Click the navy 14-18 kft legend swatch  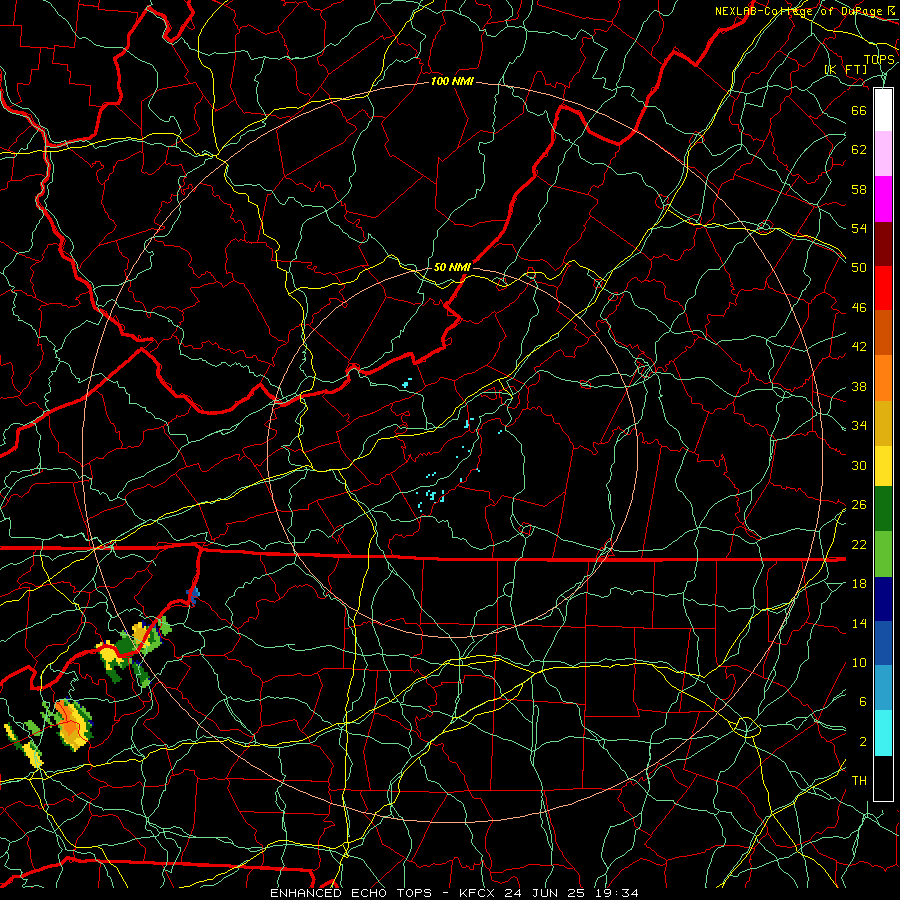point(883,599)
